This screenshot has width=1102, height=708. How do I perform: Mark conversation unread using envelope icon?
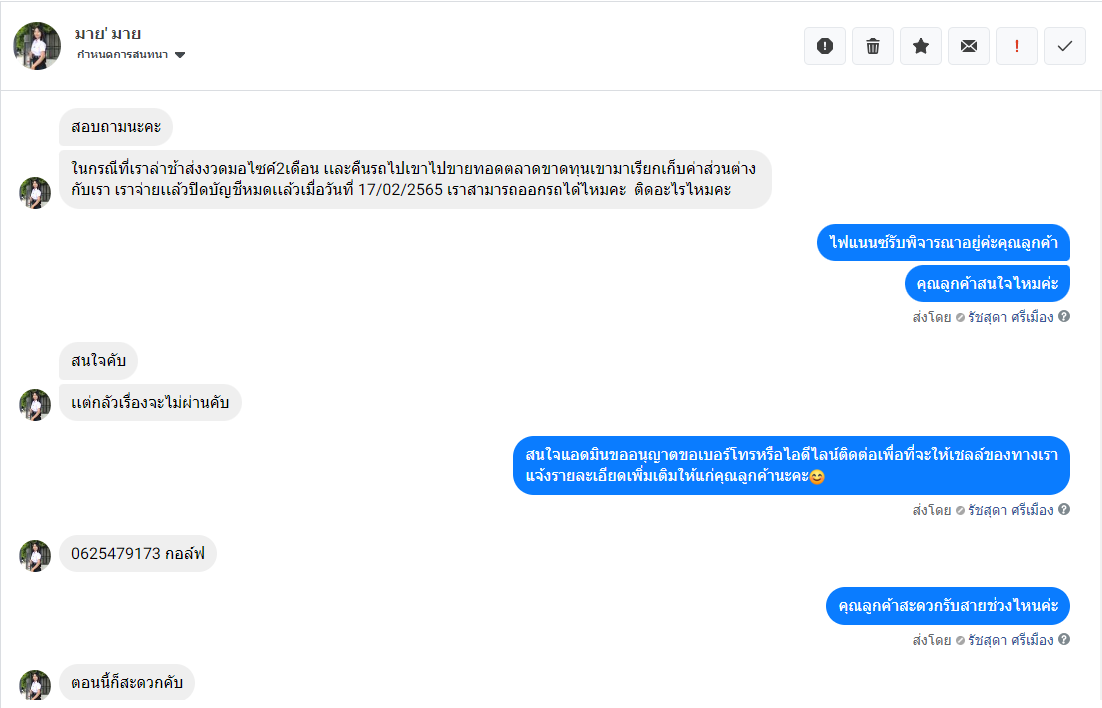click(x=969, y=46)
